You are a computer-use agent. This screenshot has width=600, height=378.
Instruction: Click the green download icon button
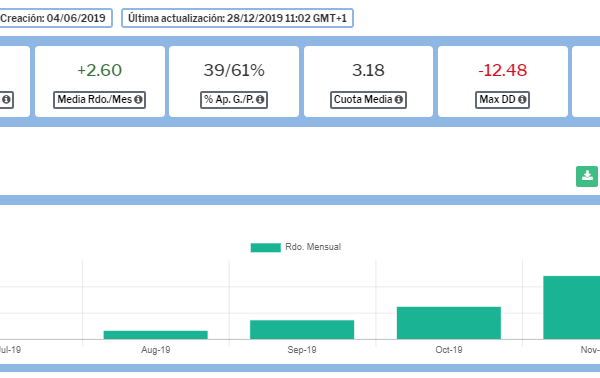tap(587, 176)
